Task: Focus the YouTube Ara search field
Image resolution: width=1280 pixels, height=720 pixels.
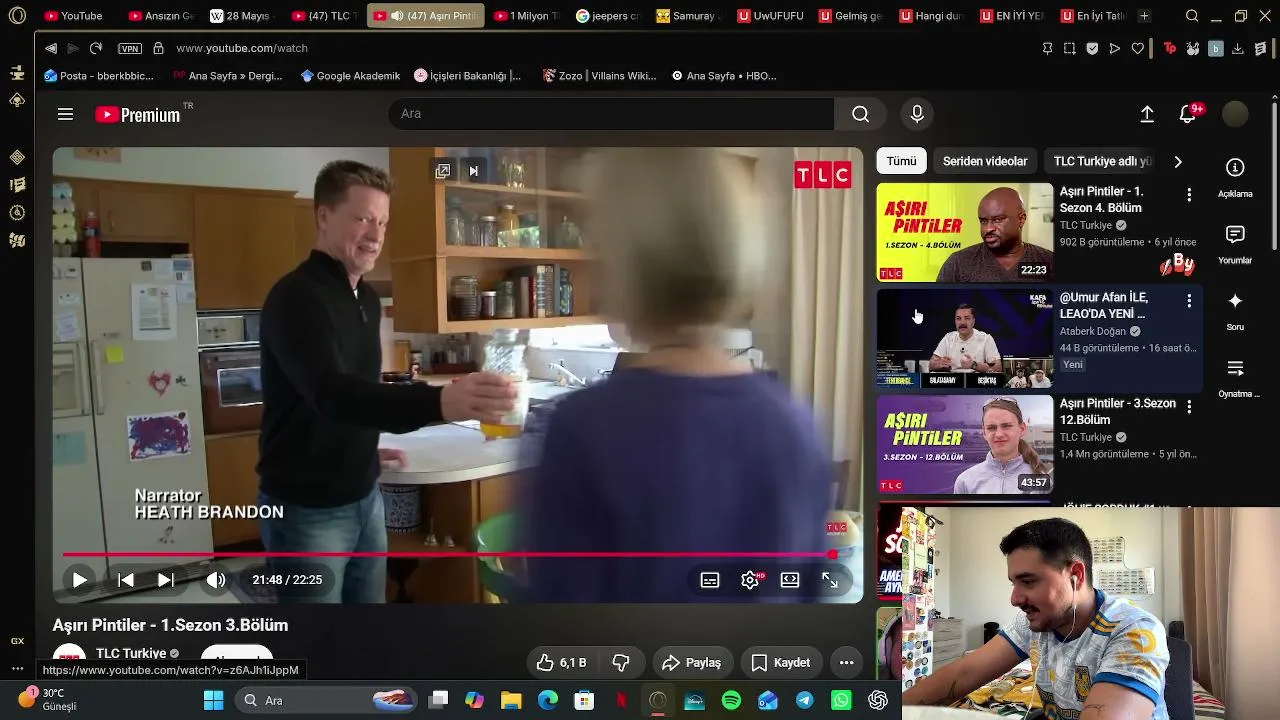Action: click(x=611, y=114)
